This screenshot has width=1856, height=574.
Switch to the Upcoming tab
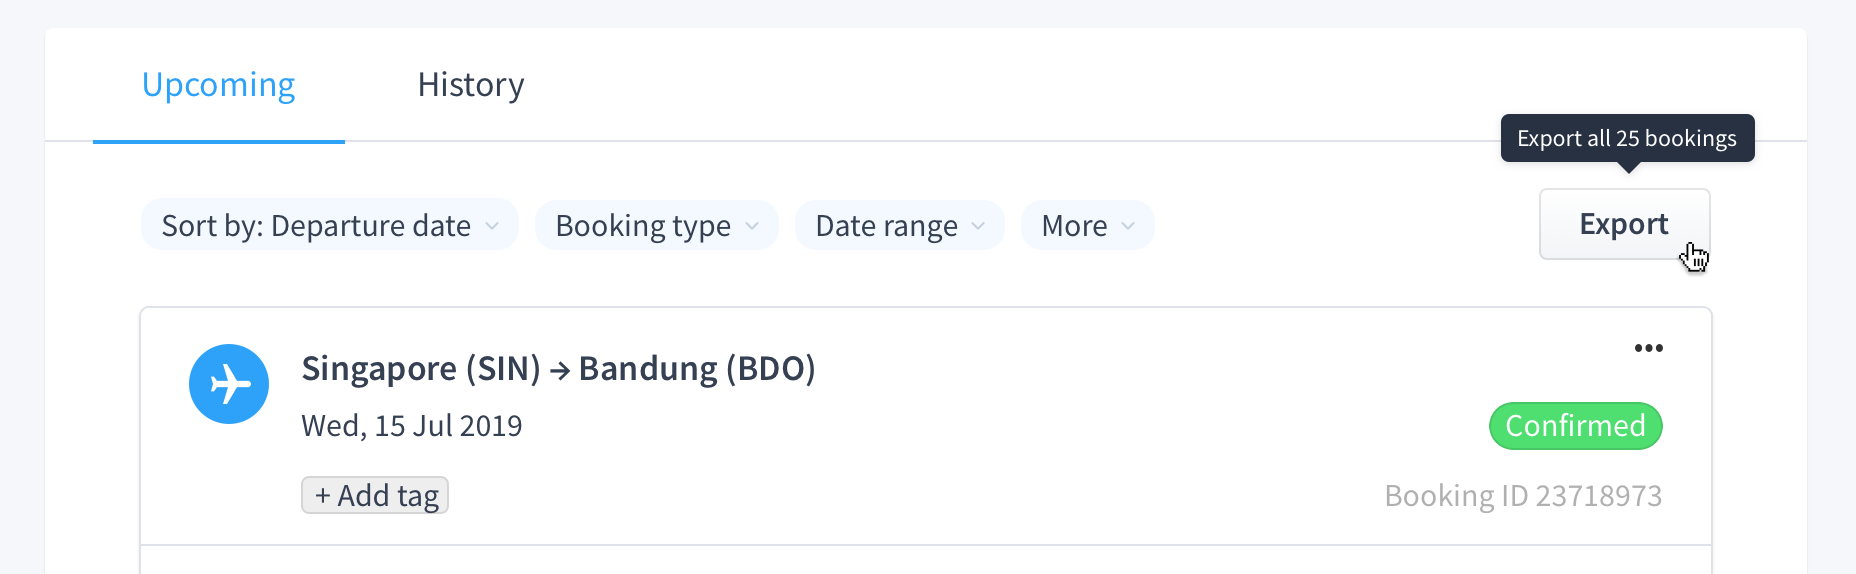tap(218, 85)
